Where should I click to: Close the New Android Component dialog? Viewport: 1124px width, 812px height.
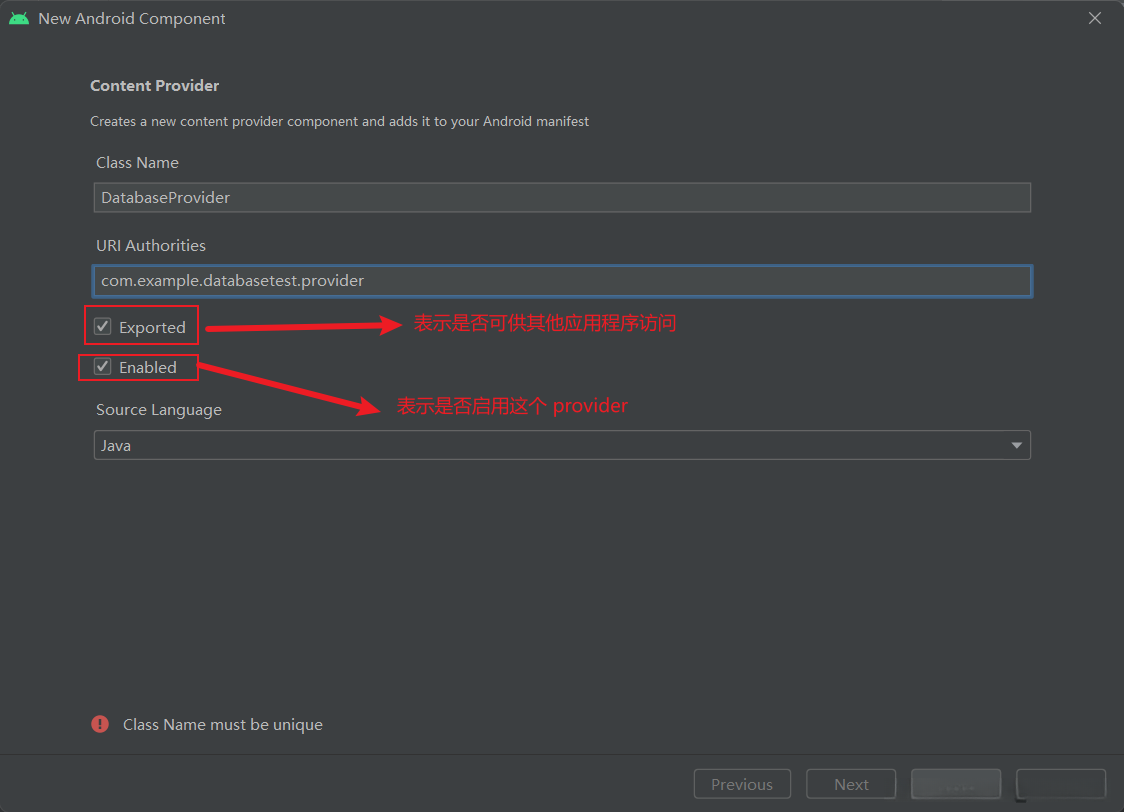tap(1095, 18)
